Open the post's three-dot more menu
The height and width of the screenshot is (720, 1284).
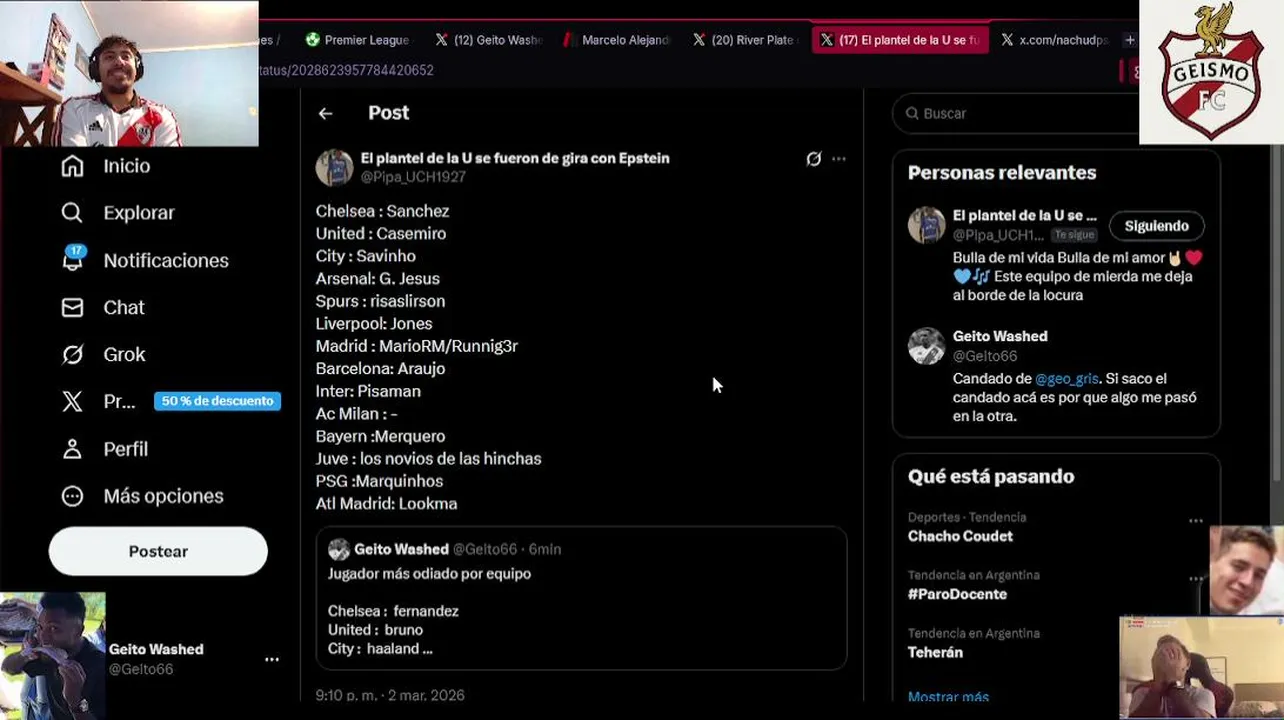839,159
